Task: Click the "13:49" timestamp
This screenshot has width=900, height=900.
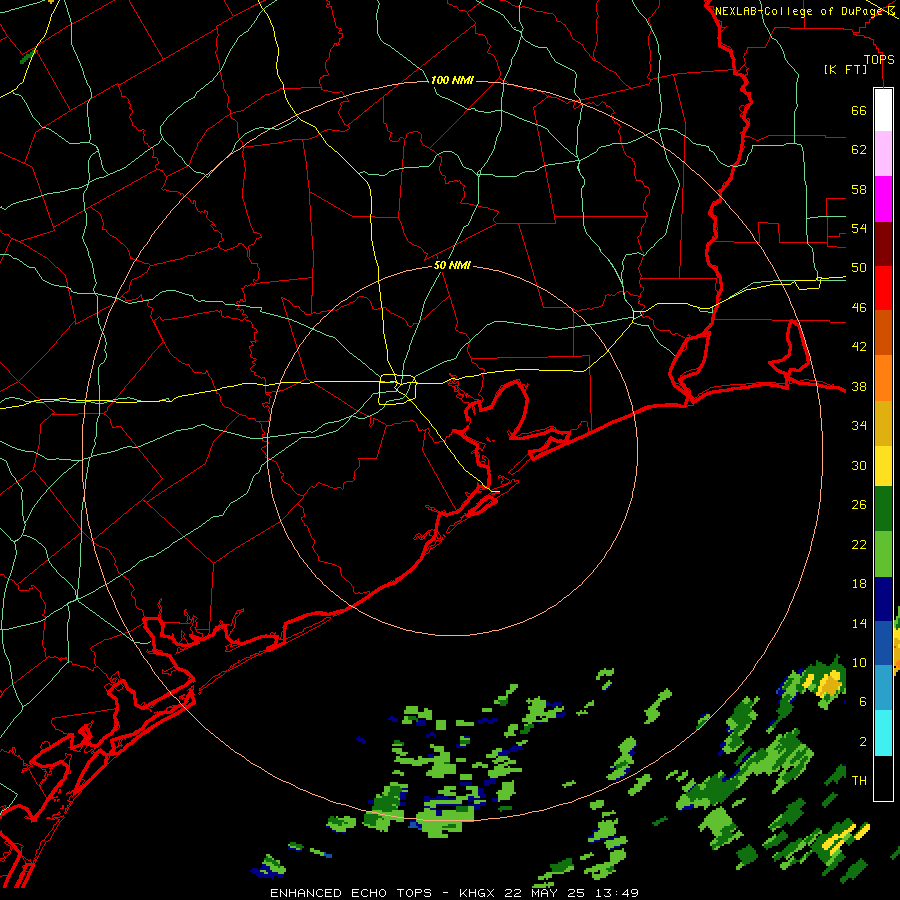Action: click(616, 893)
